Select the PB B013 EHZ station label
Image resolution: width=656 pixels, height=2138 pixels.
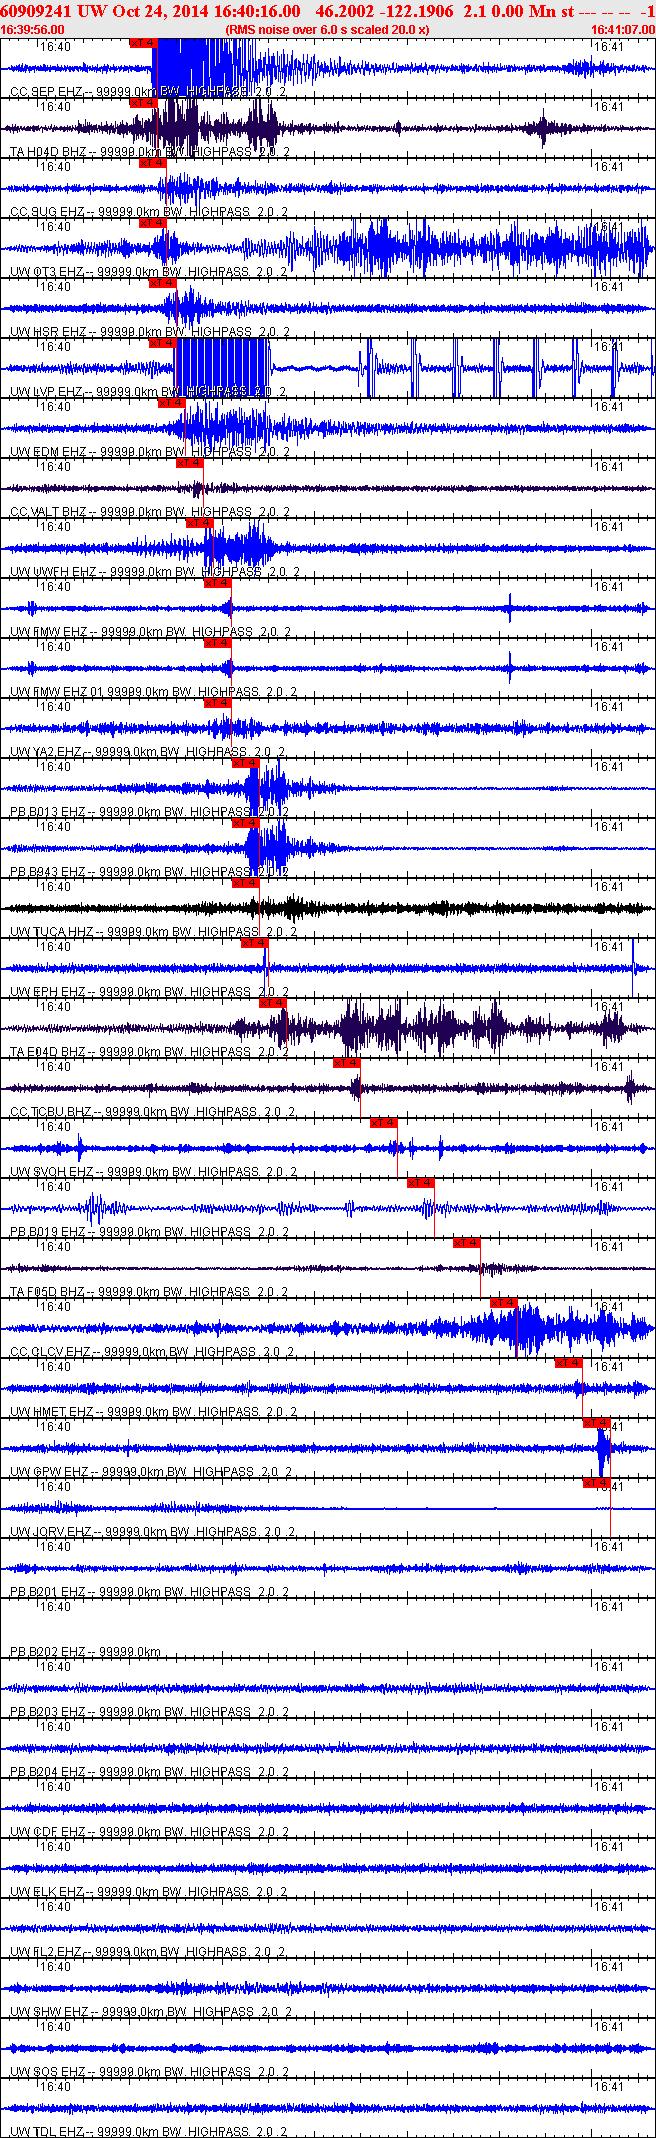pyautogui.click(x=149, y=812)
